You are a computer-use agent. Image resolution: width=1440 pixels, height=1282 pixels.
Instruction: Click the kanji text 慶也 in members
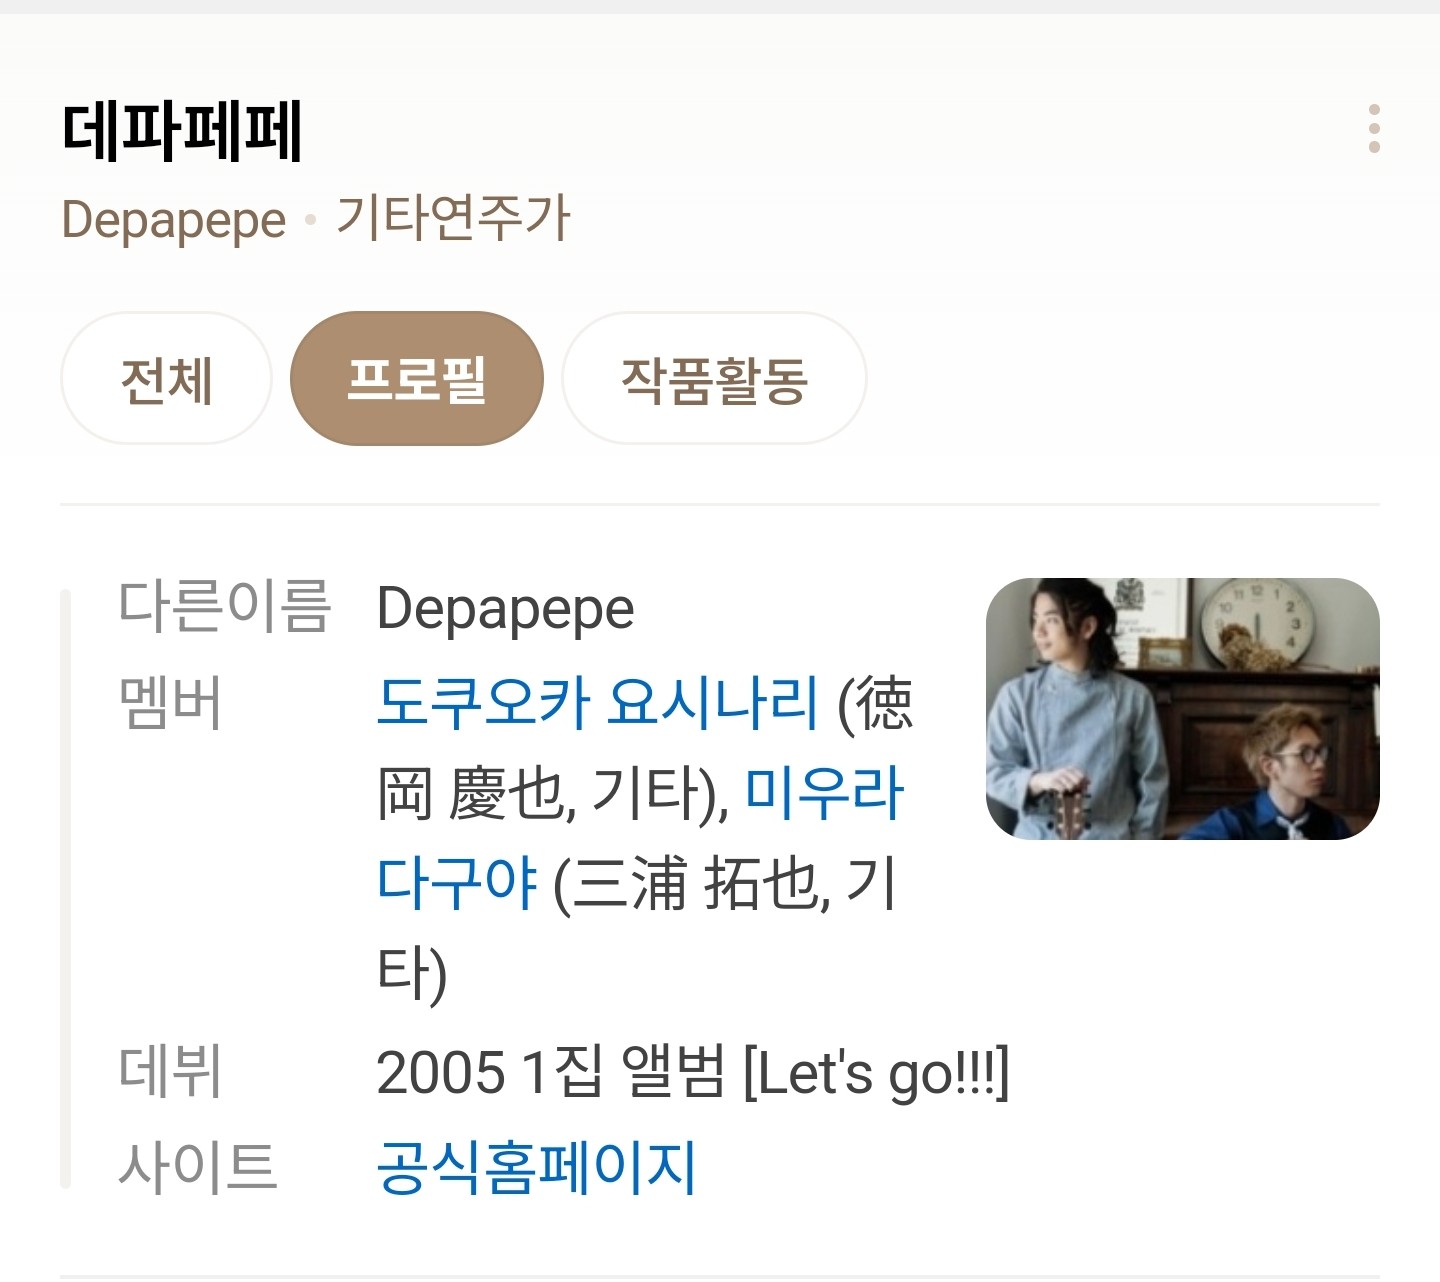[508, 792]
